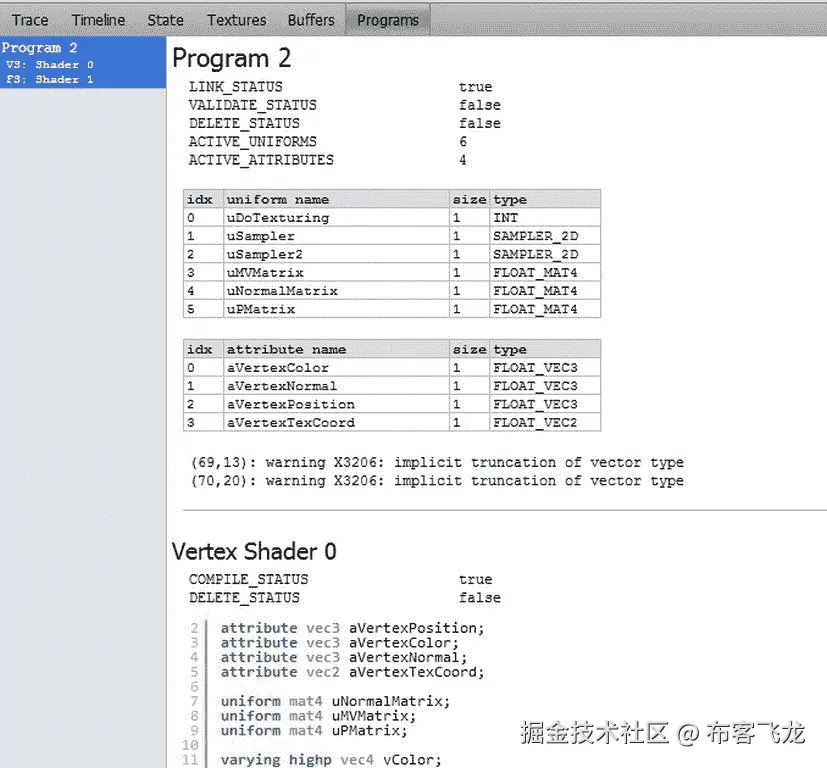827x768 pixels.
Task: Click SAMPLER_2D type in uSampler row
Action: point(545,236)
